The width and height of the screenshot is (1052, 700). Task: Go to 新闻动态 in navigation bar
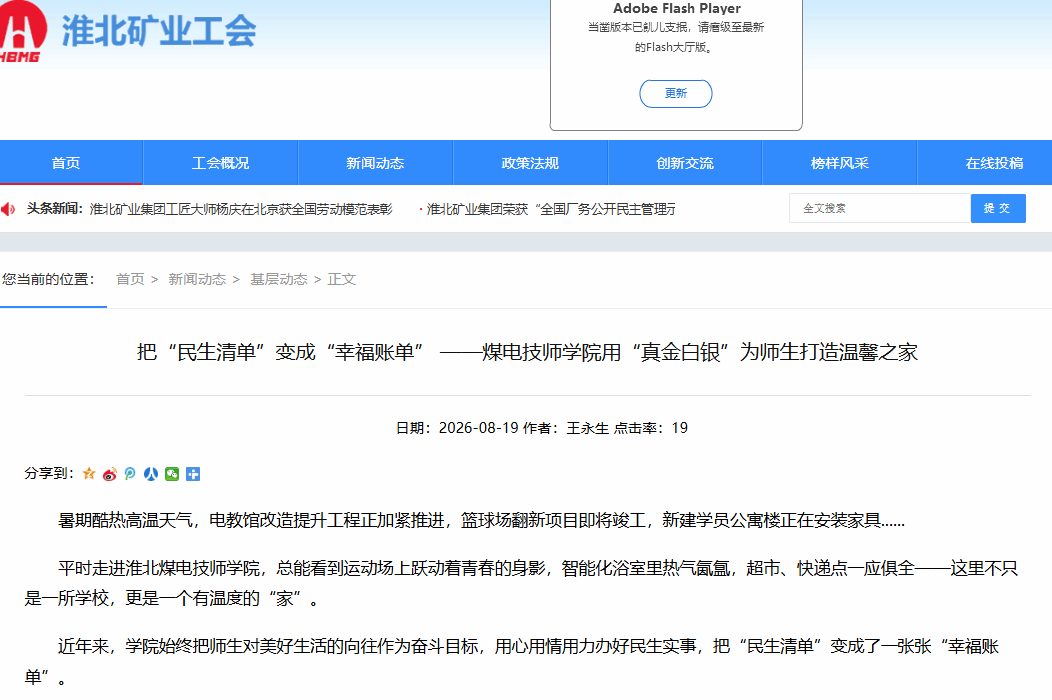pos(375,163)
